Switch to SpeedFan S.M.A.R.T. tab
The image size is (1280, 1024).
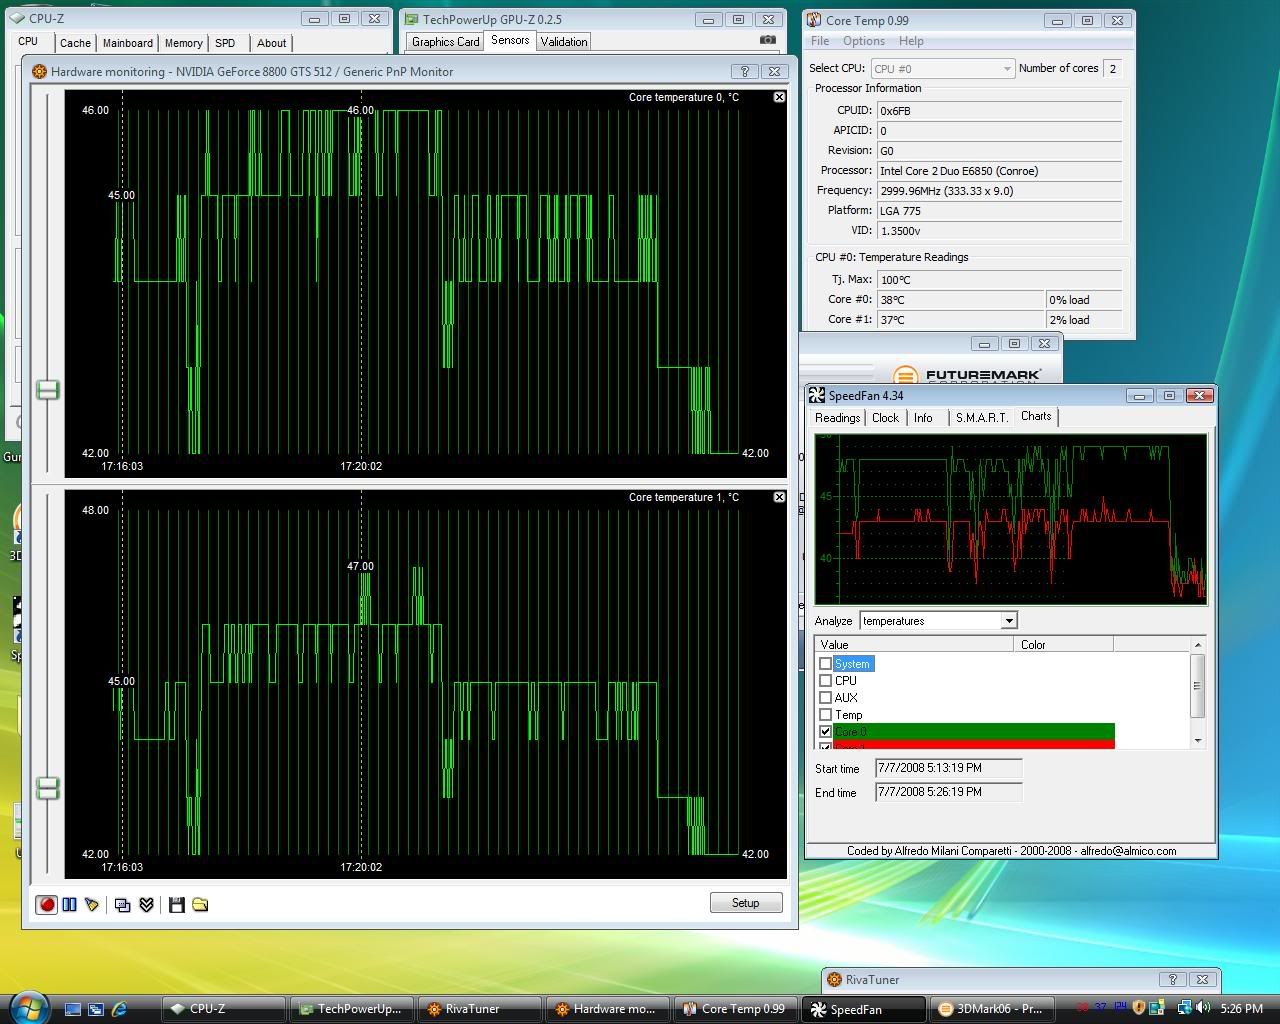tap(982, 418)
